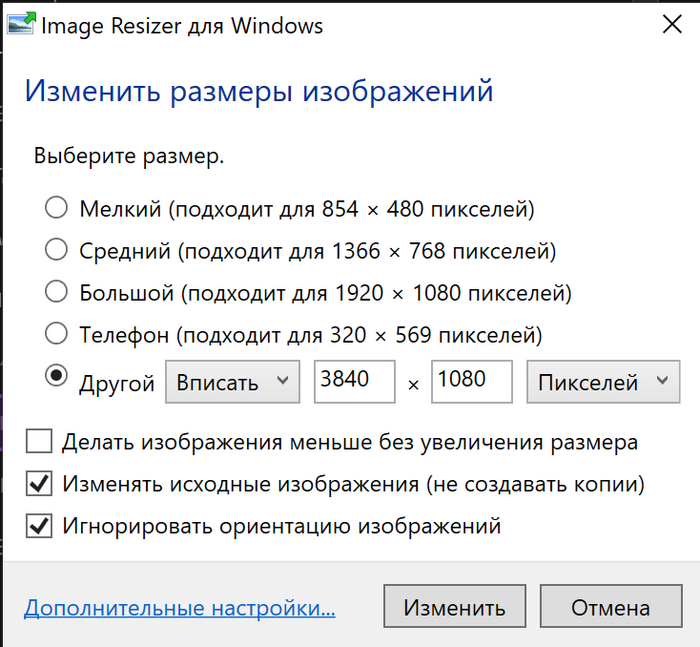Pick the Большой 1920 × 1080 size preset
The image size is (700, 647).
point(57,292)
